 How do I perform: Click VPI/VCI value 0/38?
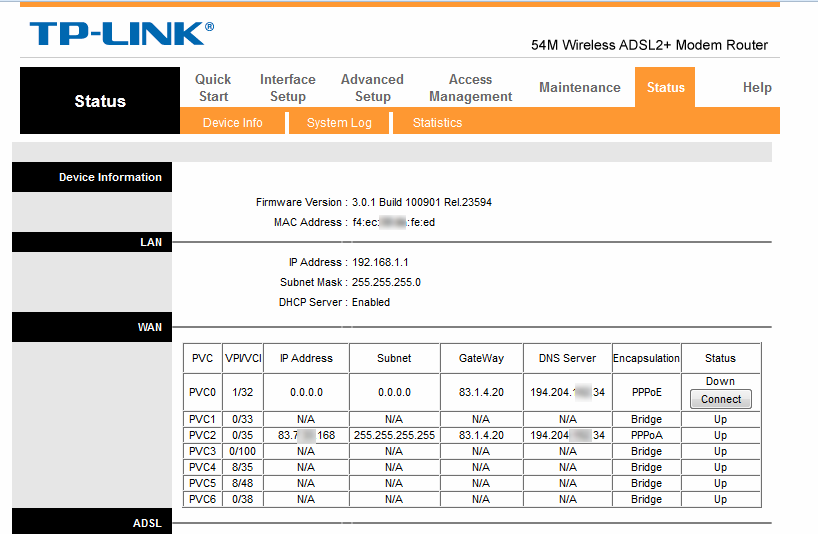243,499
